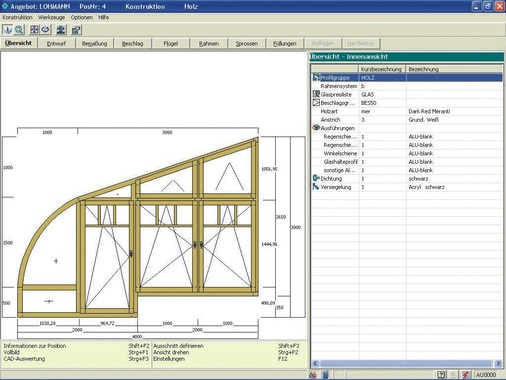Select the Rahmensystem row
506x380 pixels.
(x=407, y=86)
